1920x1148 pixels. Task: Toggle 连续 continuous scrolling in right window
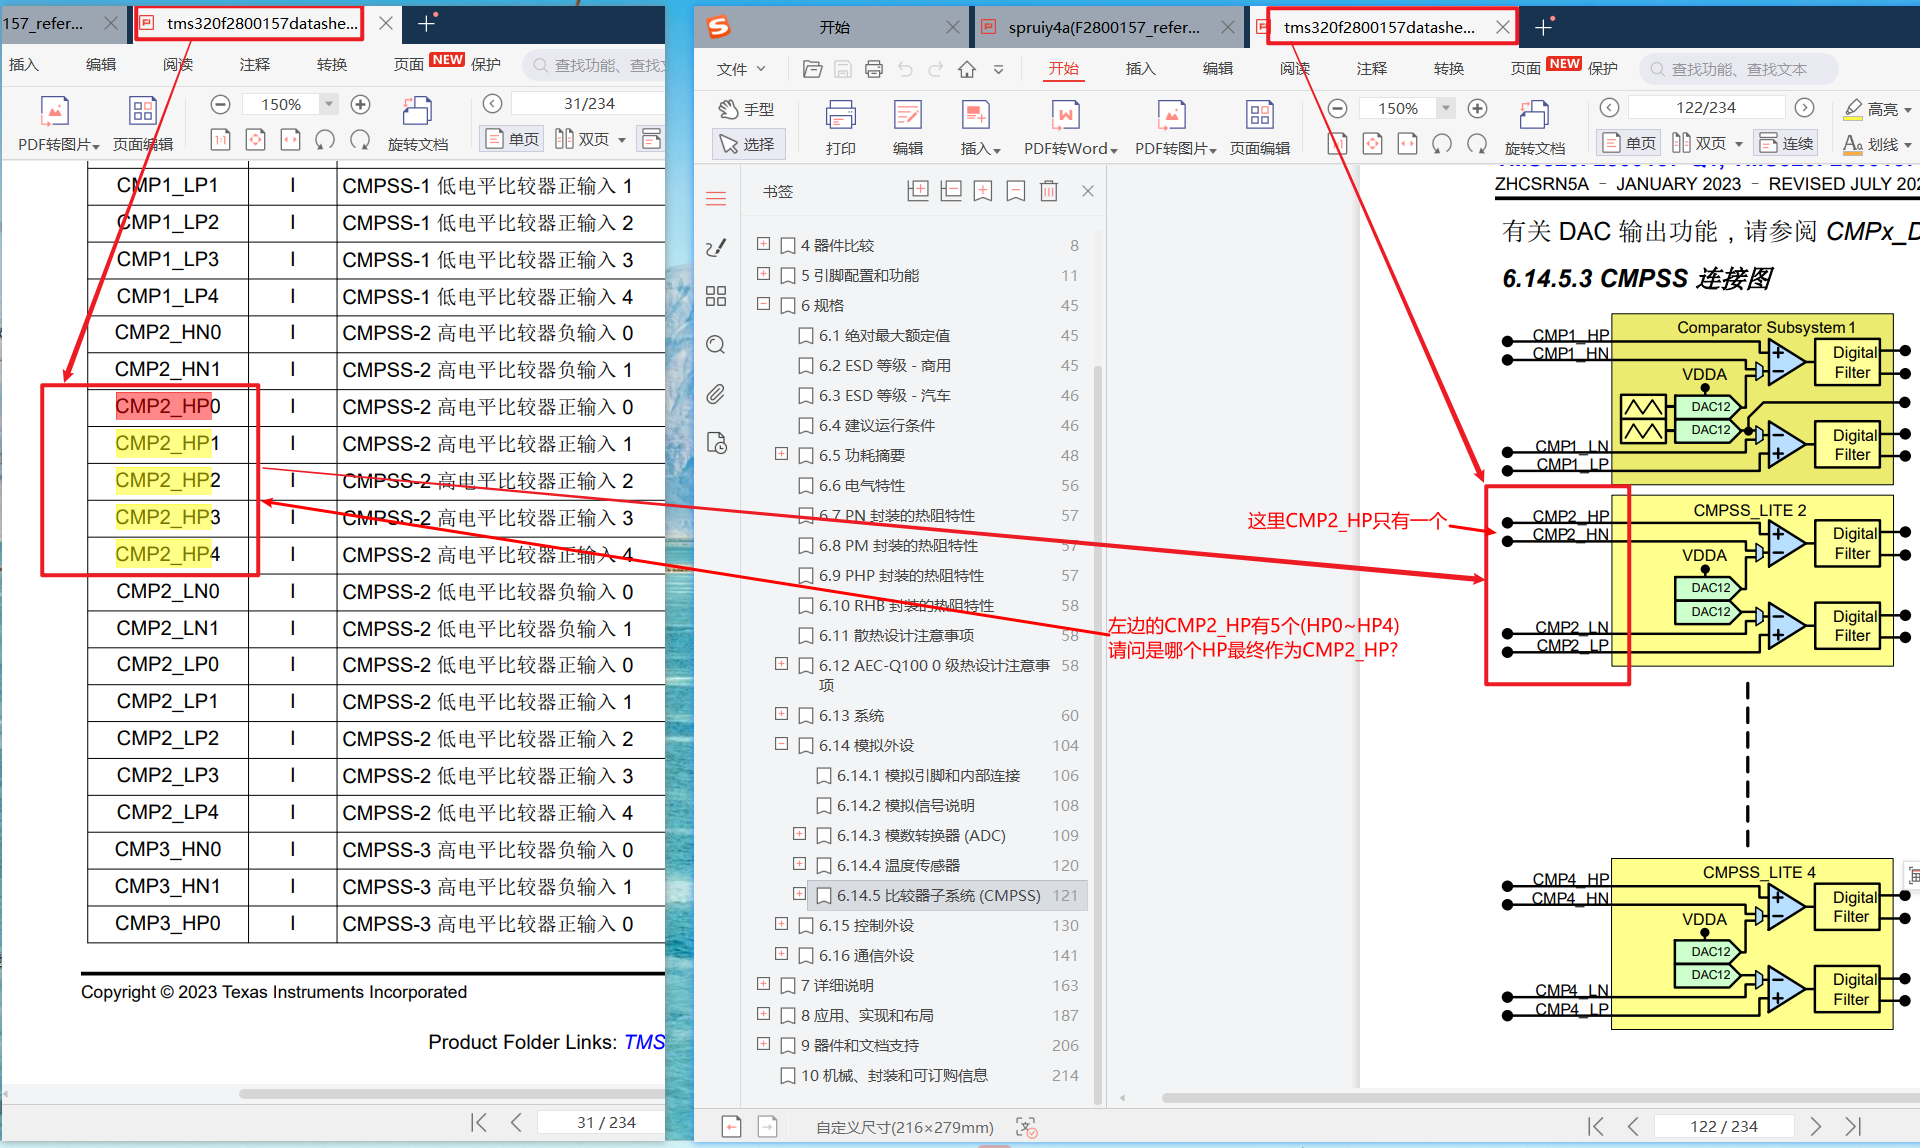(1786, 143)
